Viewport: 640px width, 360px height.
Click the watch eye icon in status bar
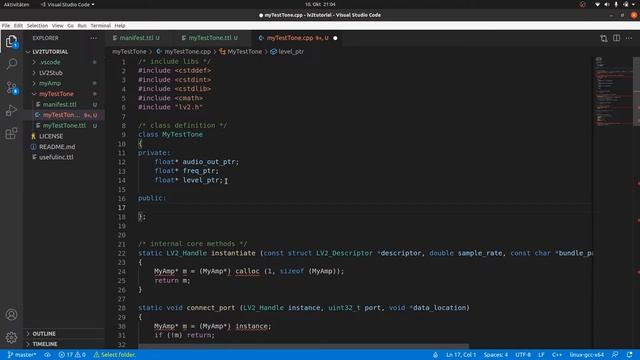click(47, 355)
